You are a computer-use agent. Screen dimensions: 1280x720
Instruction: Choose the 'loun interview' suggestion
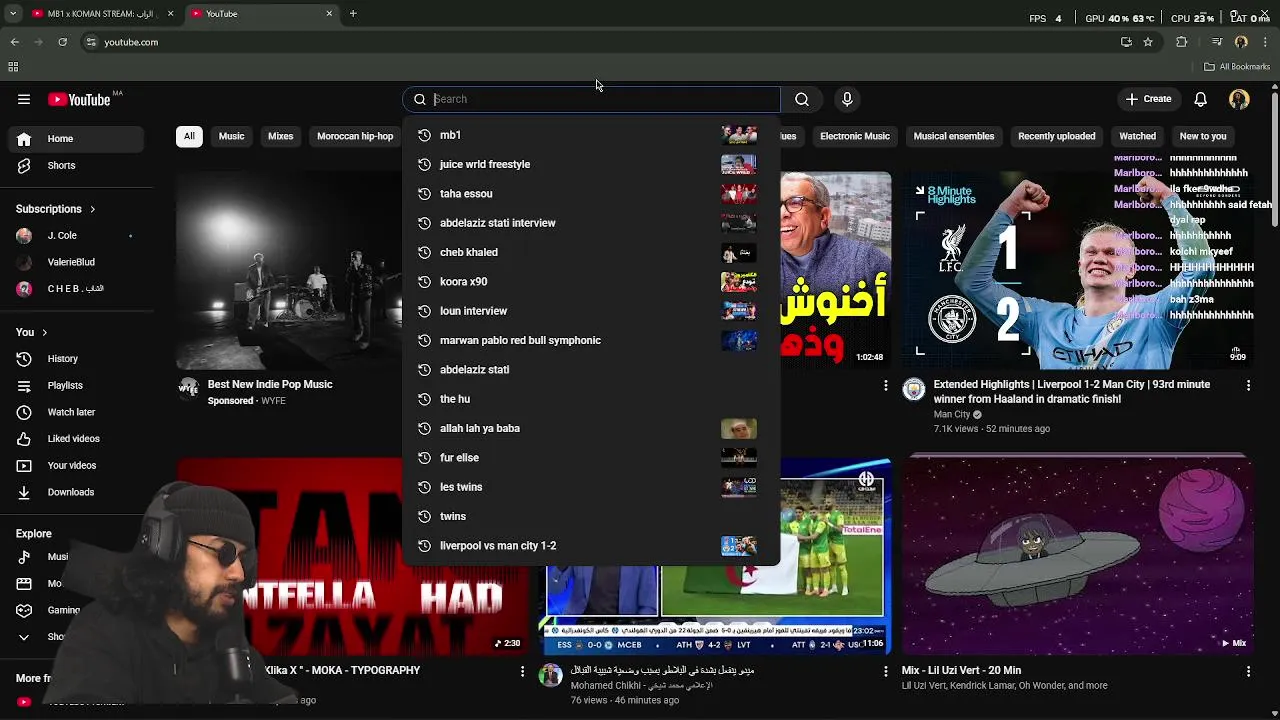click(x=591, y=311)
